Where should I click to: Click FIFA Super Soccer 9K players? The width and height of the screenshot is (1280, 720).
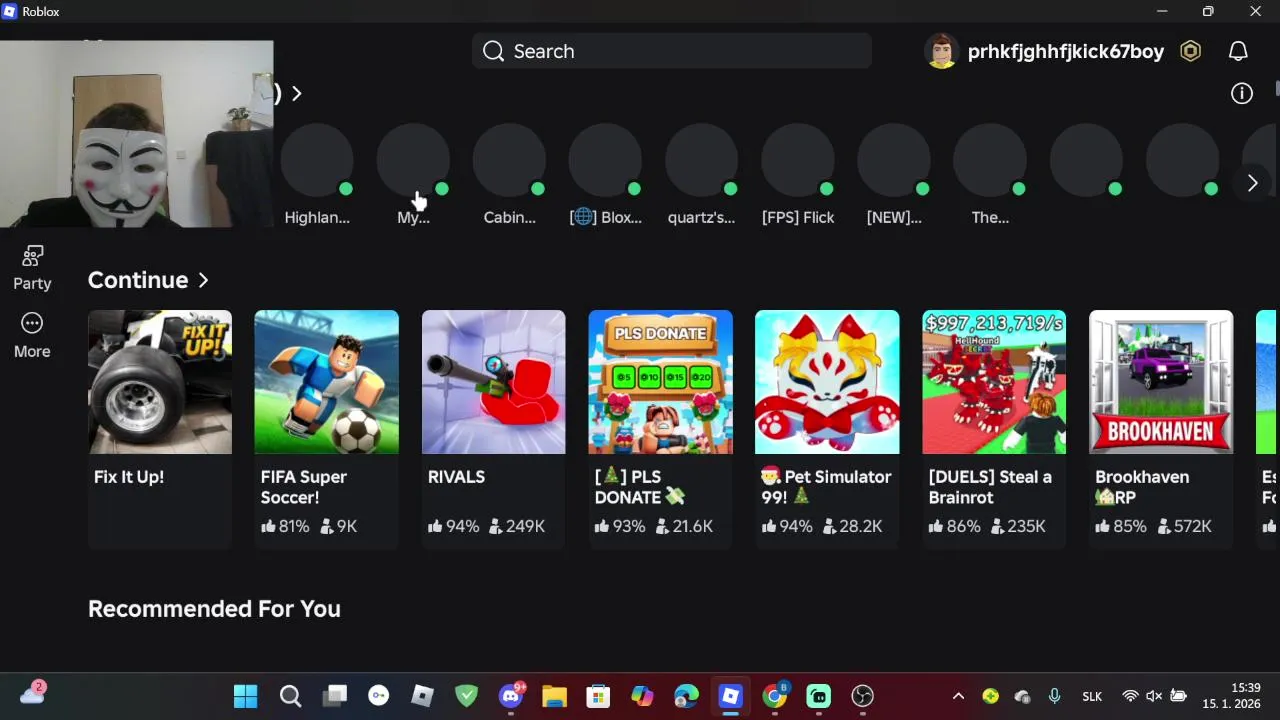pyautogui.click(x=338, y=526)
